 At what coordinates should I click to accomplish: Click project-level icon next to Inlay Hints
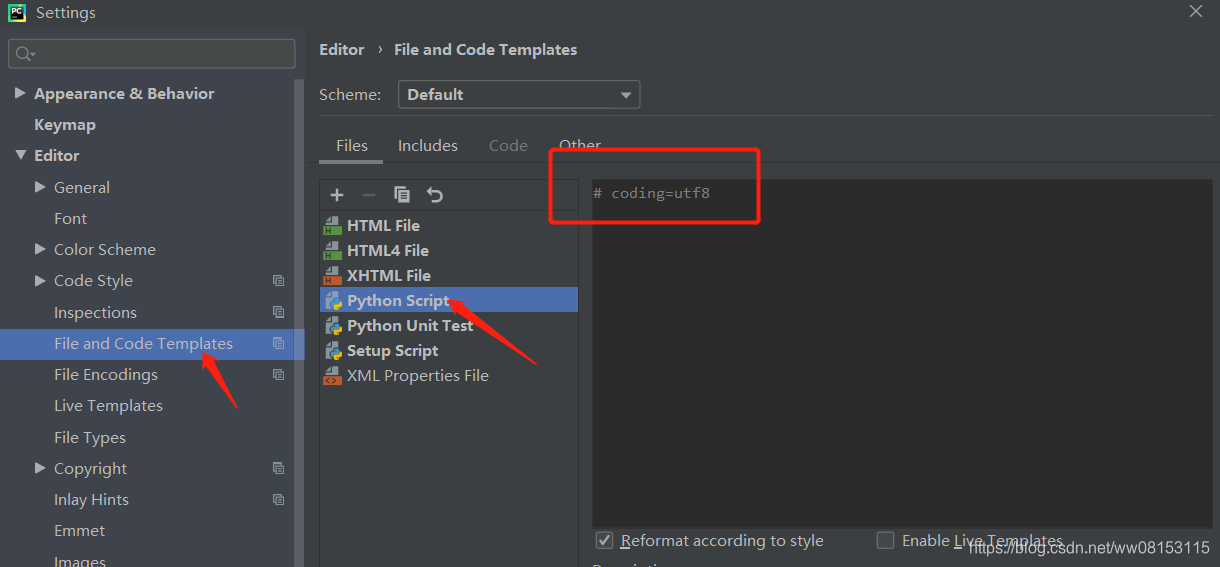[x=279, y=499]
